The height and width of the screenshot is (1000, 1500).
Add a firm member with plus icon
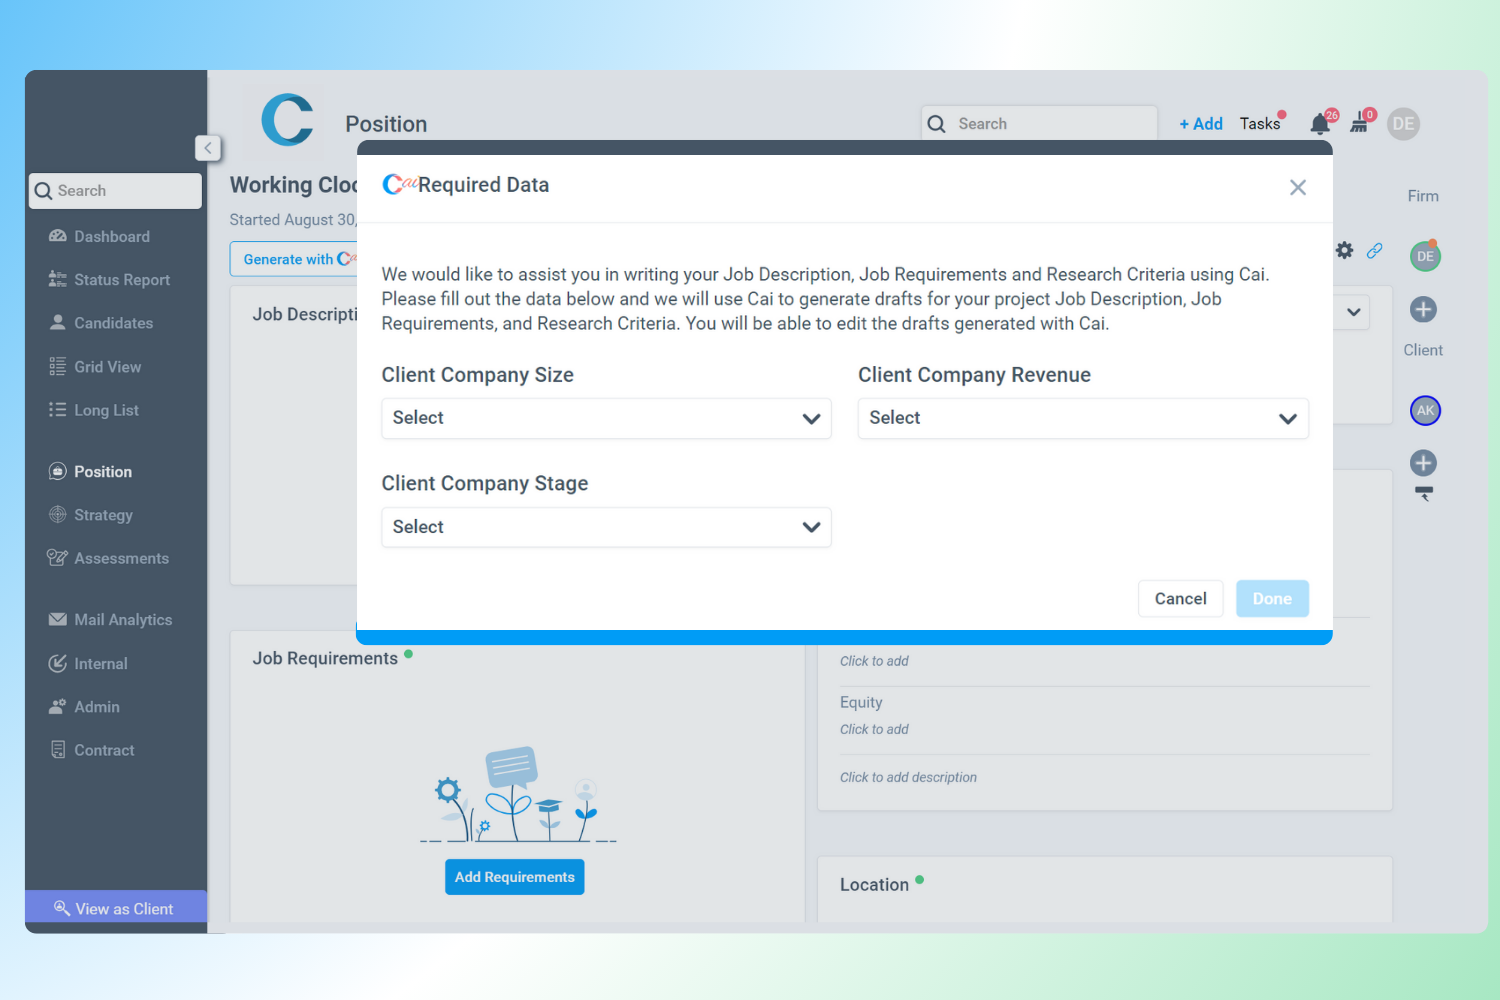coord(1423,310)
